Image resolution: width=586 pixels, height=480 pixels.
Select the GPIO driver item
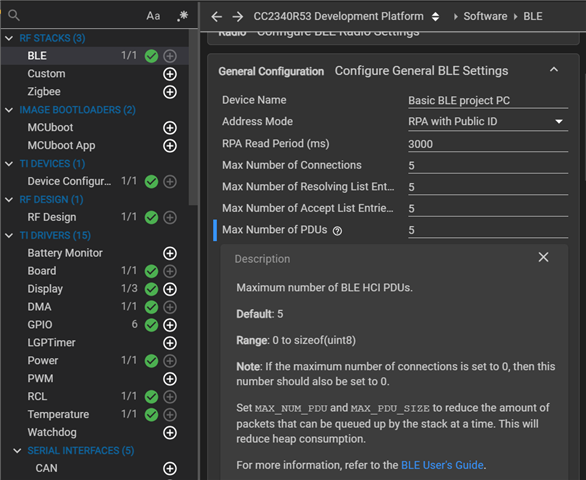40,325
